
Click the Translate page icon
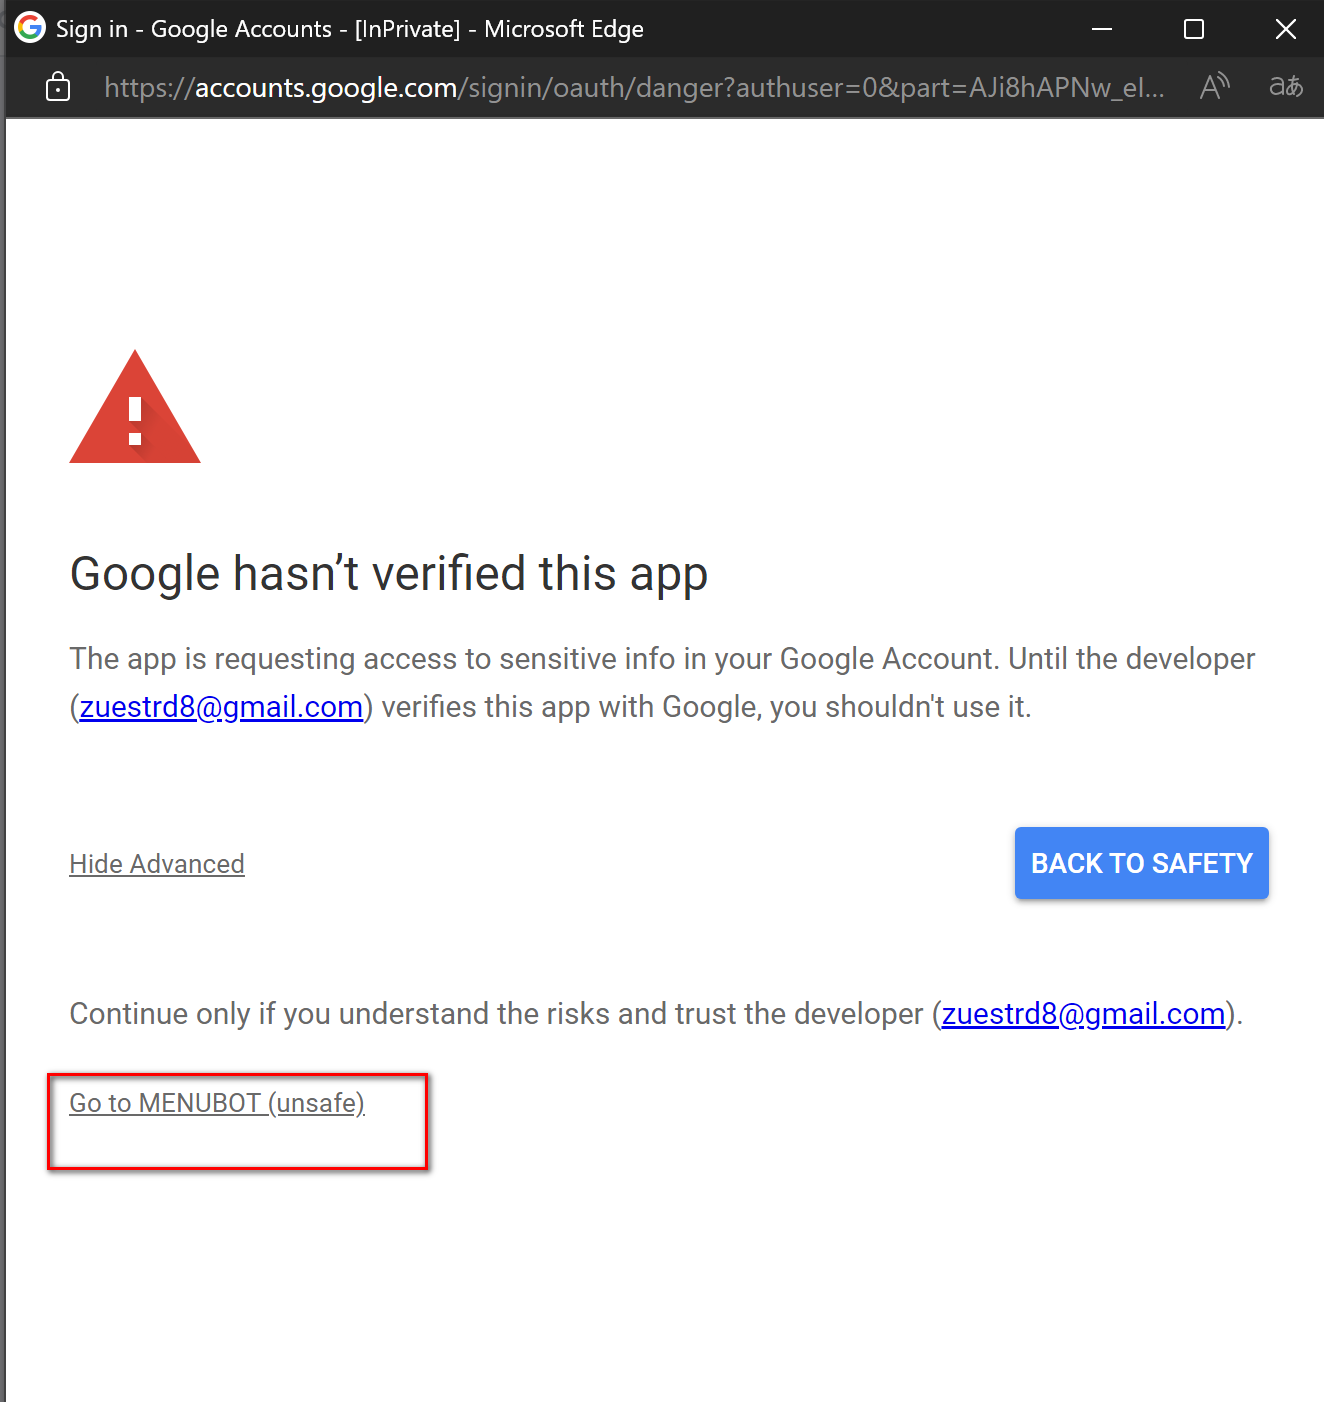pos(1285,87)
